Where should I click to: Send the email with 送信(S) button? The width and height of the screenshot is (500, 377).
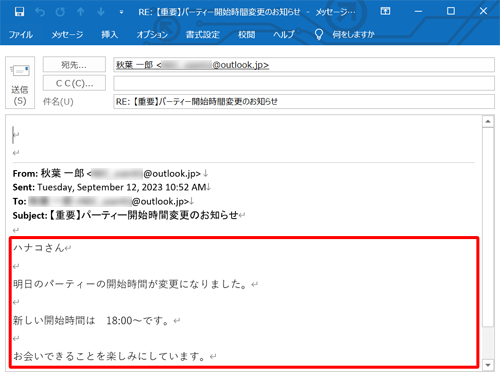[20, 82]
